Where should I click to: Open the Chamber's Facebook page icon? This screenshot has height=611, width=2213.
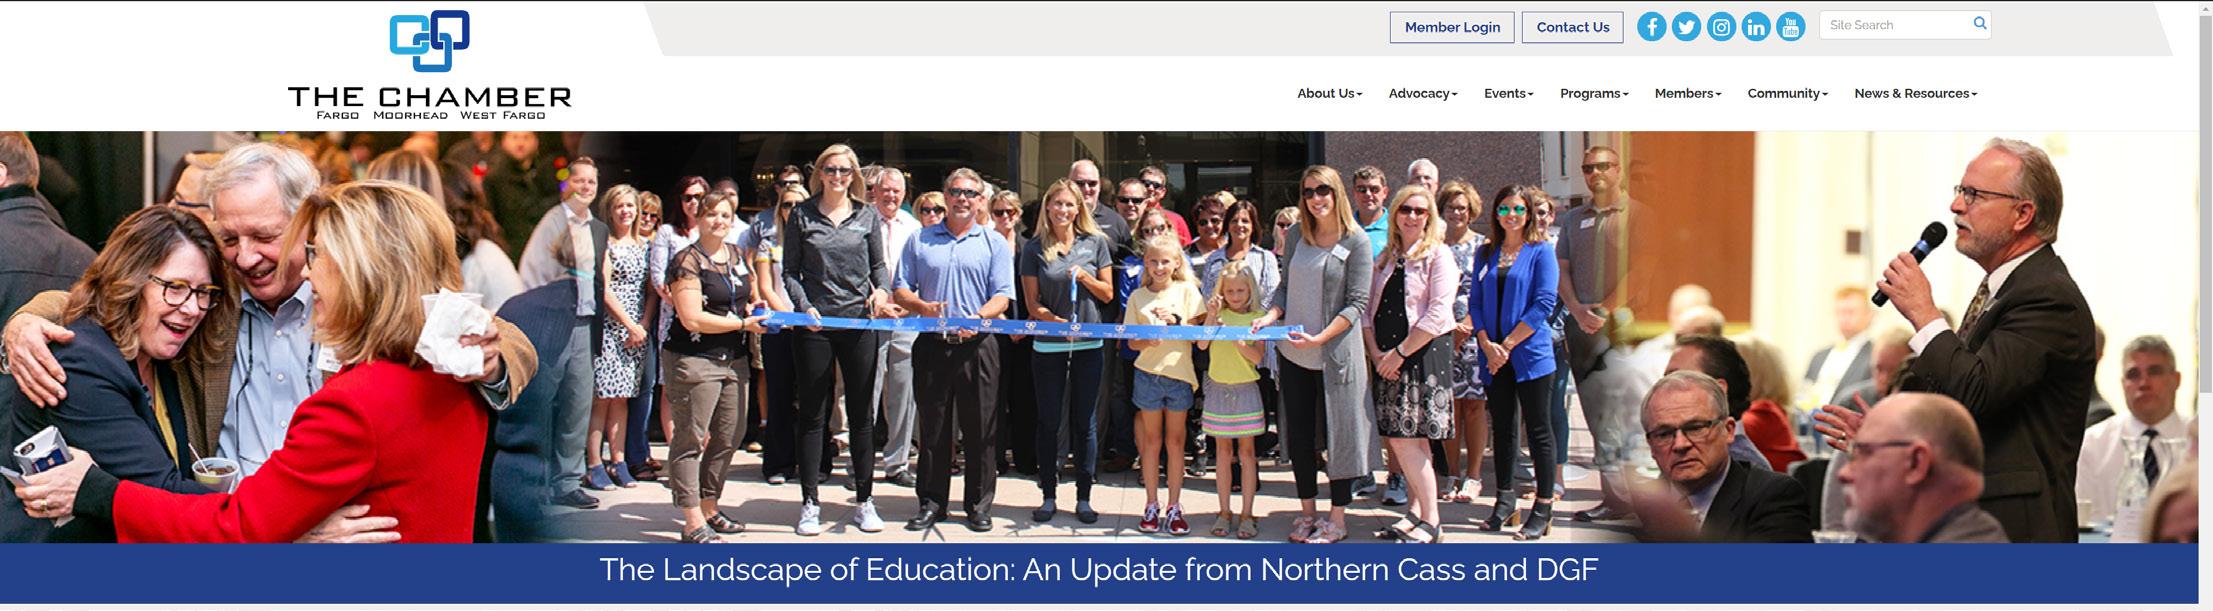point(1651,27)
